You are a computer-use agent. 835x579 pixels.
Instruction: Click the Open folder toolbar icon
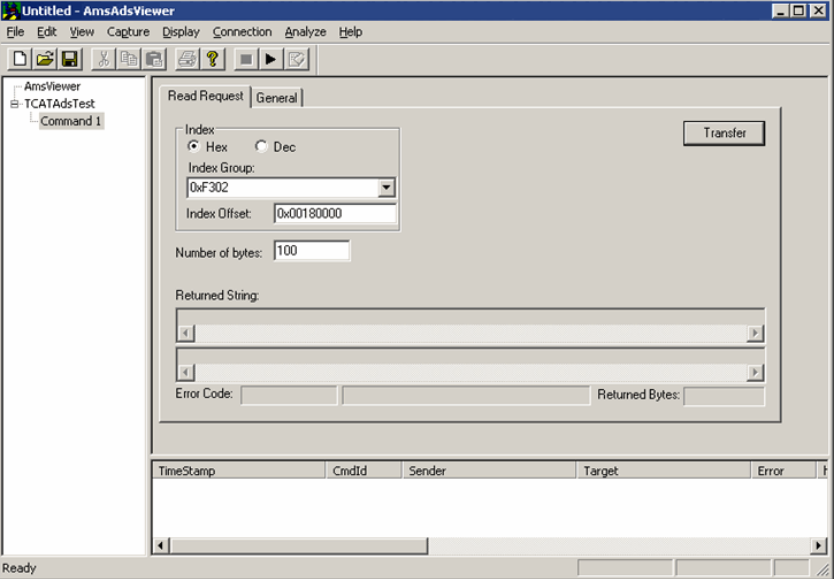pos(45,59)
